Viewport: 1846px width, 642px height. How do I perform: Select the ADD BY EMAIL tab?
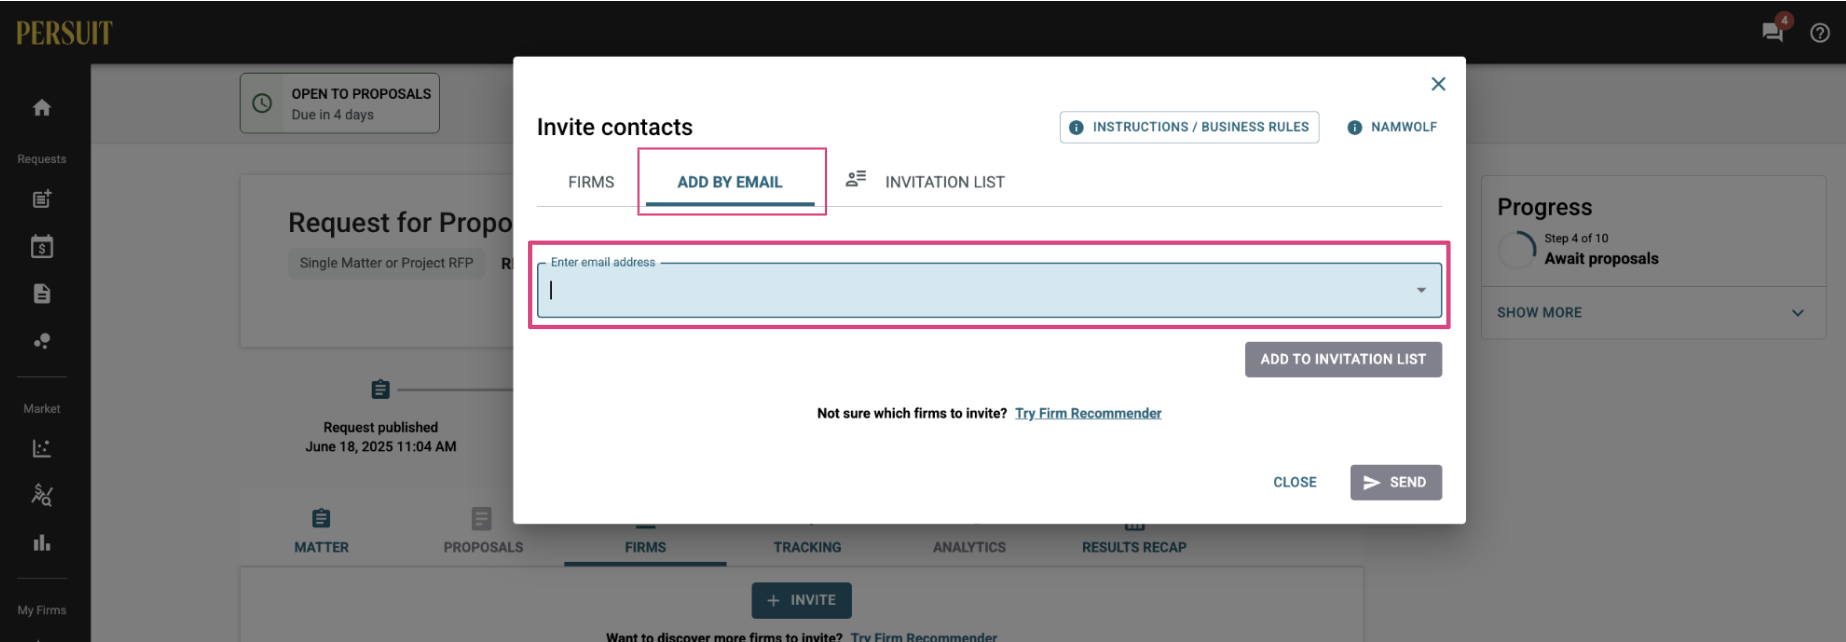click(730, 182)
